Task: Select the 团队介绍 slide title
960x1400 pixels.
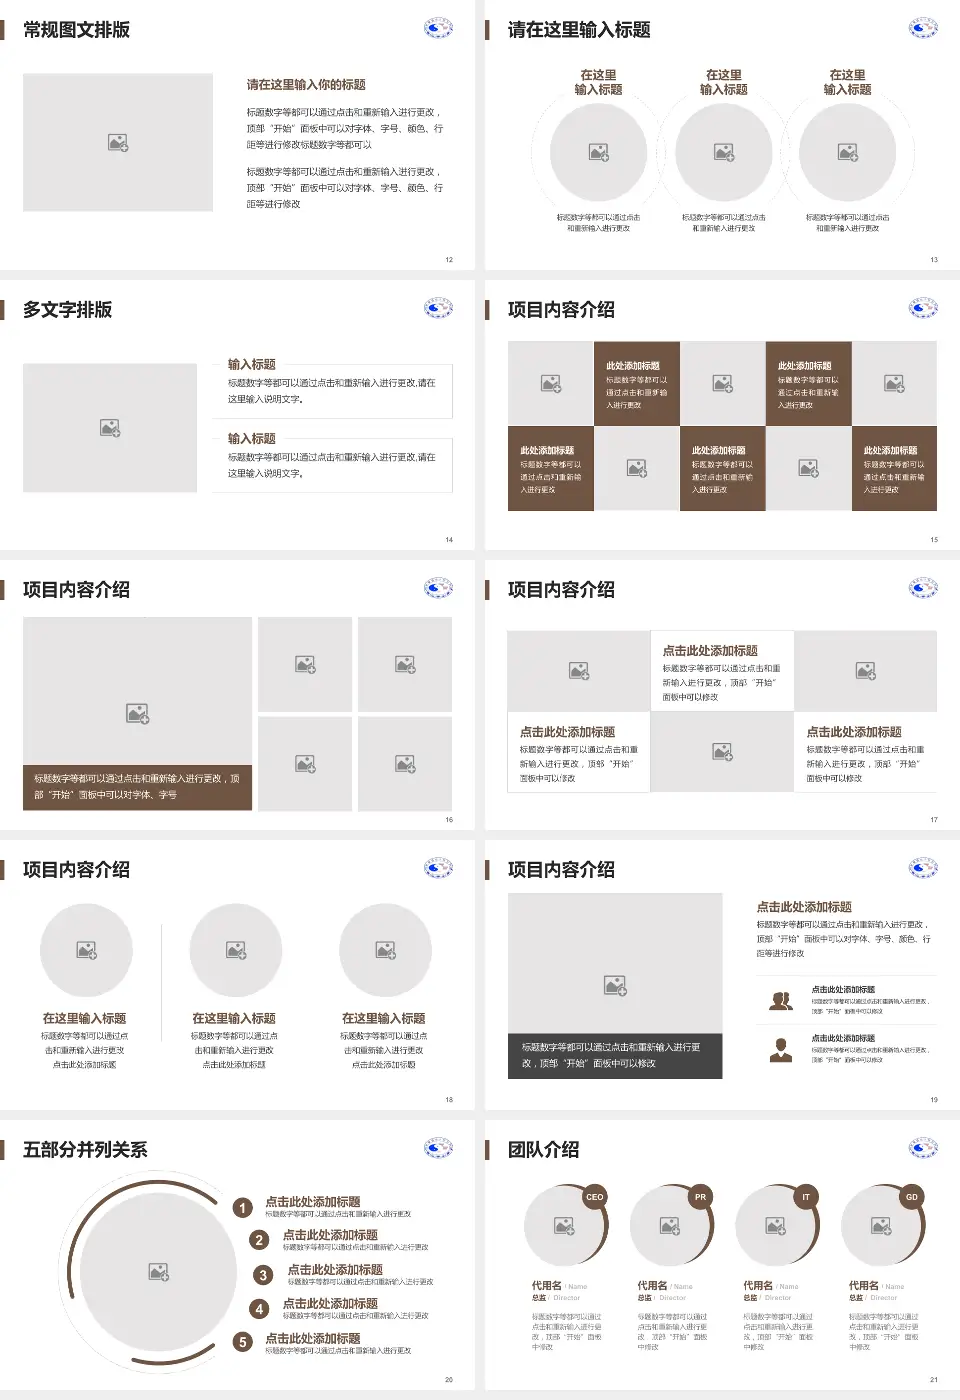Action: tap(543, 1150)
